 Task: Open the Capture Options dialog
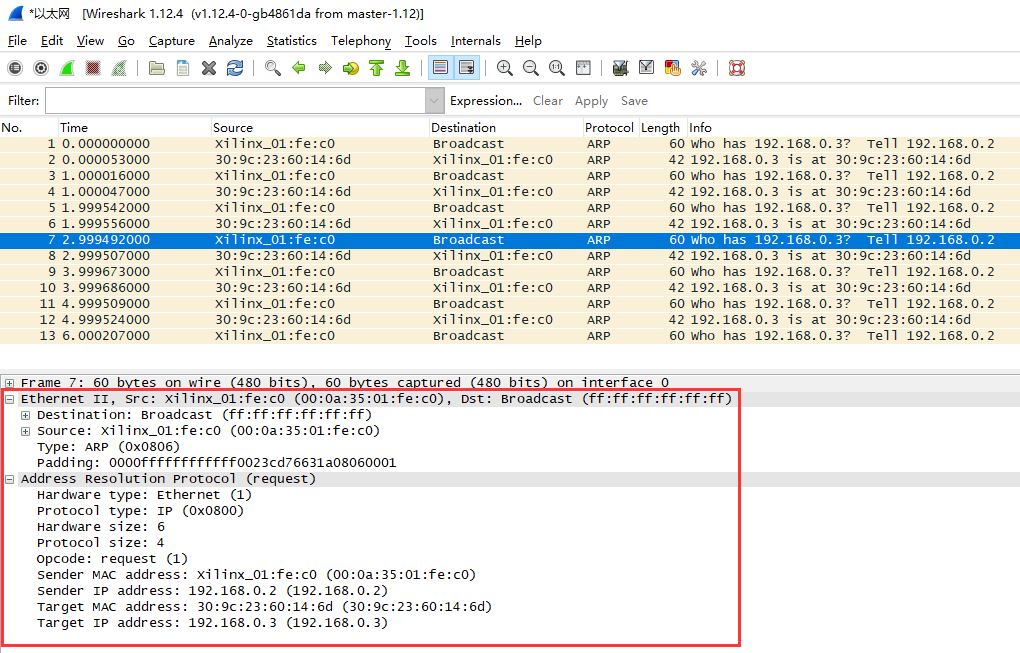click(40, 67)
